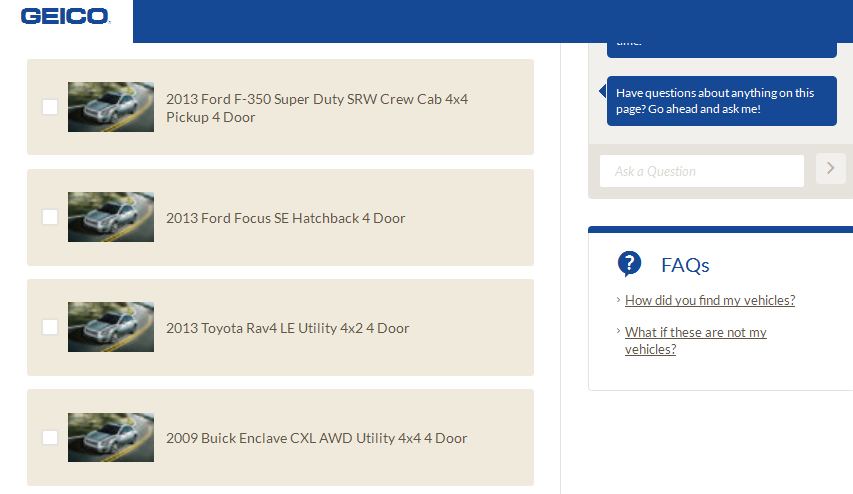Click the Ford F-350 car thumbnail image
The image size is (853, 494).
point(111,107)
